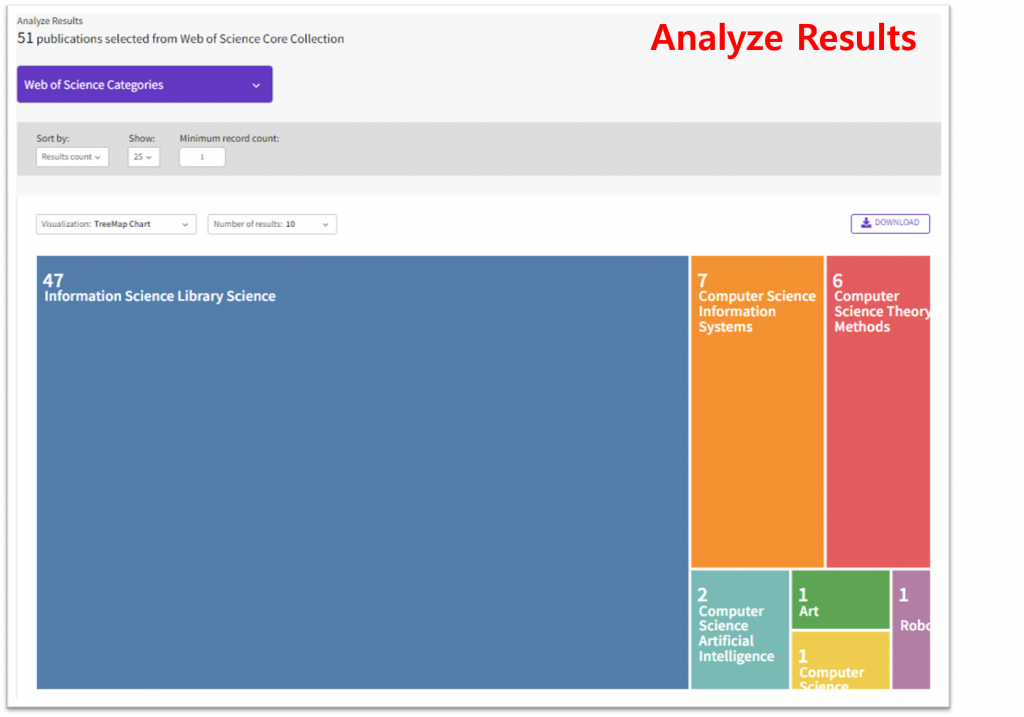Open the Show 25 dropdown
The image size is (1024, 717).
(143, 157)
